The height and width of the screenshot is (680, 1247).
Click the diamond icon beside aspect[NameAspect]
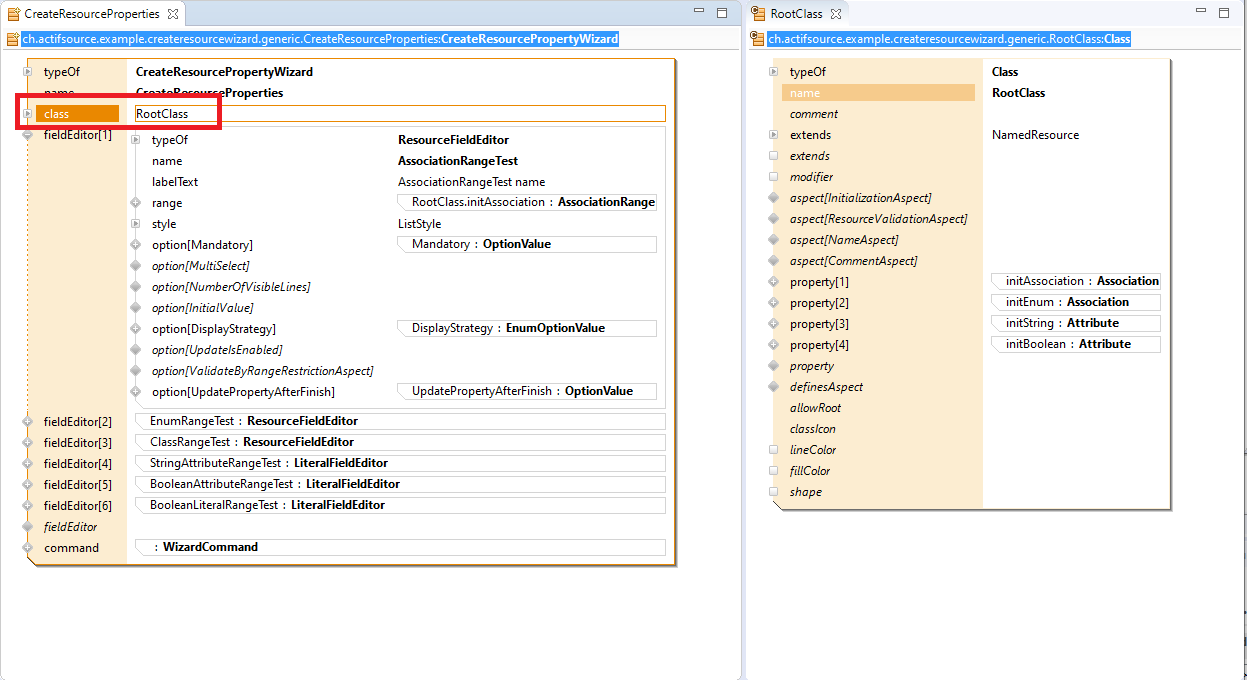coord(773,240)
